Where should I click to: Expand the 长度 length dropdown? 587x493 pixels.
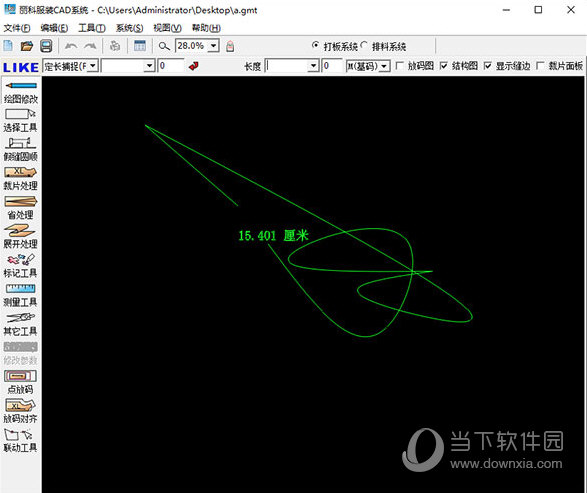(x=313, y=66)
